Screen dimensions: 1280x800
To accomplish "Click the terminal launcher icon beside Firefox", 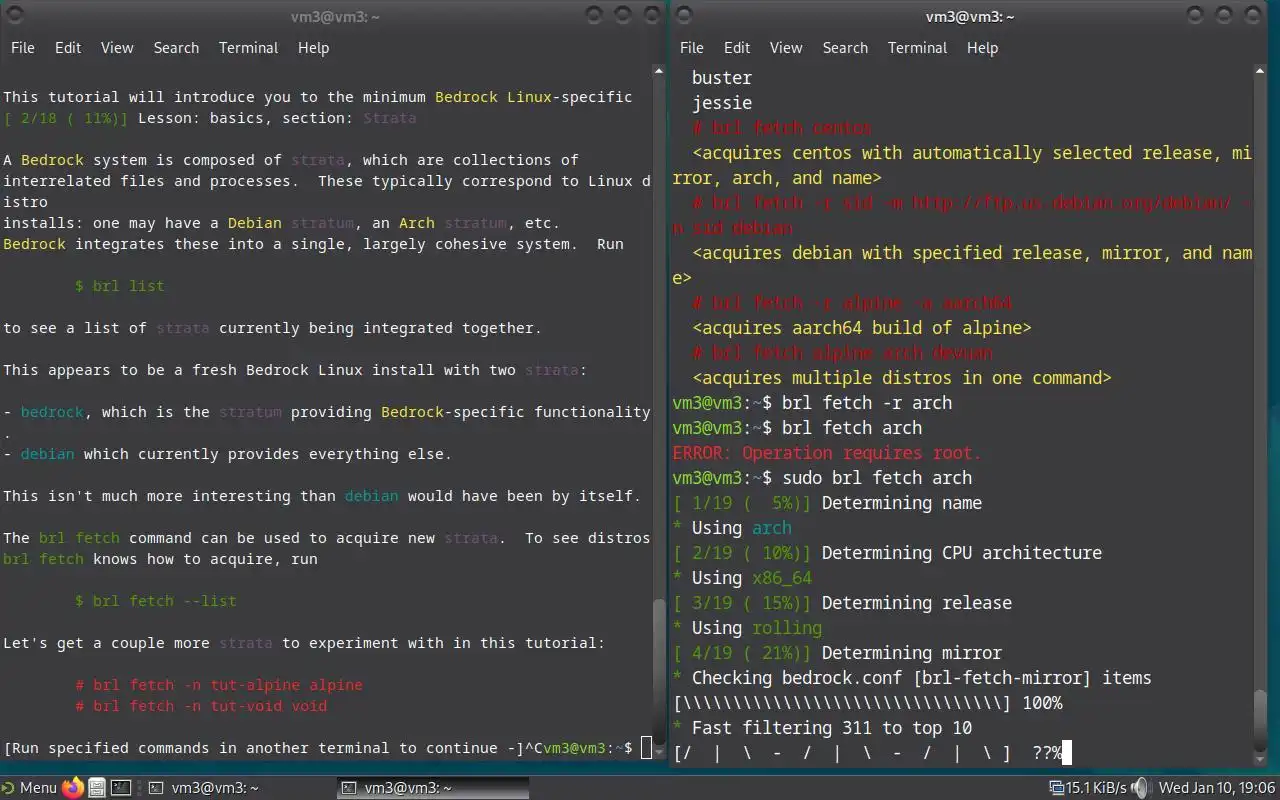I will point(120,787).
